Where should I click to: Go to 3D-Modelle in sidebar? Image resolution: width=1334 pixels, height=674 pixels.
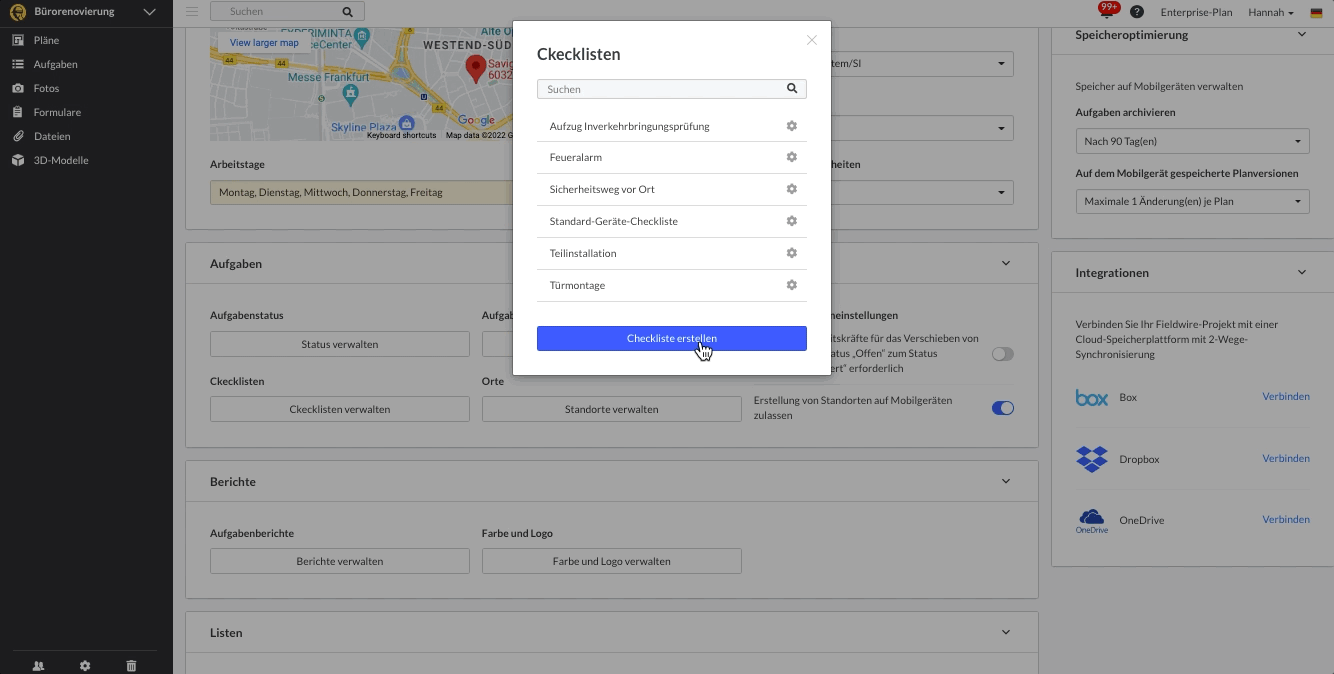(61, 160)
